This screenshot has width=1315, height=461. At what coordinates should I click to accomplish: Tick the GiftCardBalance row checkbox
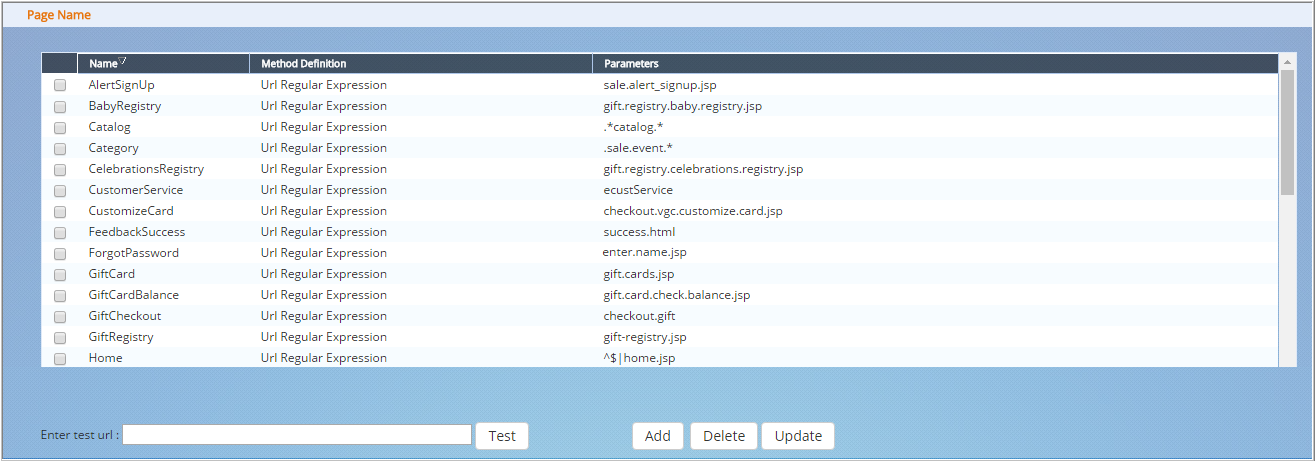click(x=60, y=295)
